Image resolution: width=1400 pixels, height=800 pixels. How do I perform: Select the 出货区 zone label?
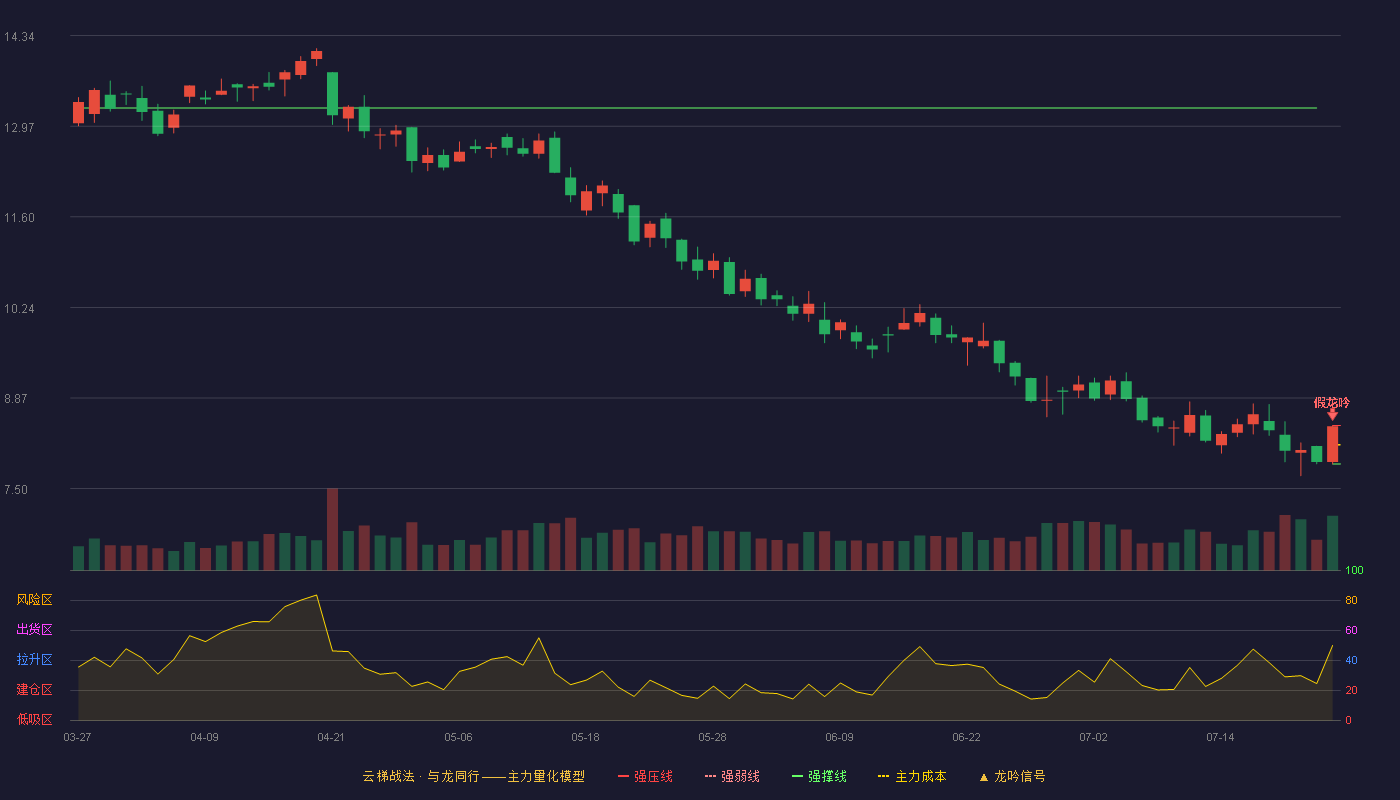[x=34, y=630]
